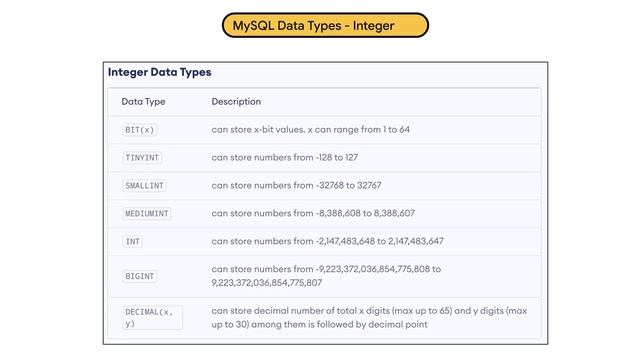The width and height of the screenshot is (640, 360).
Task: Click the 'MySQL Data Types - Integer' title badge
Action: click(x=325, y=25)
